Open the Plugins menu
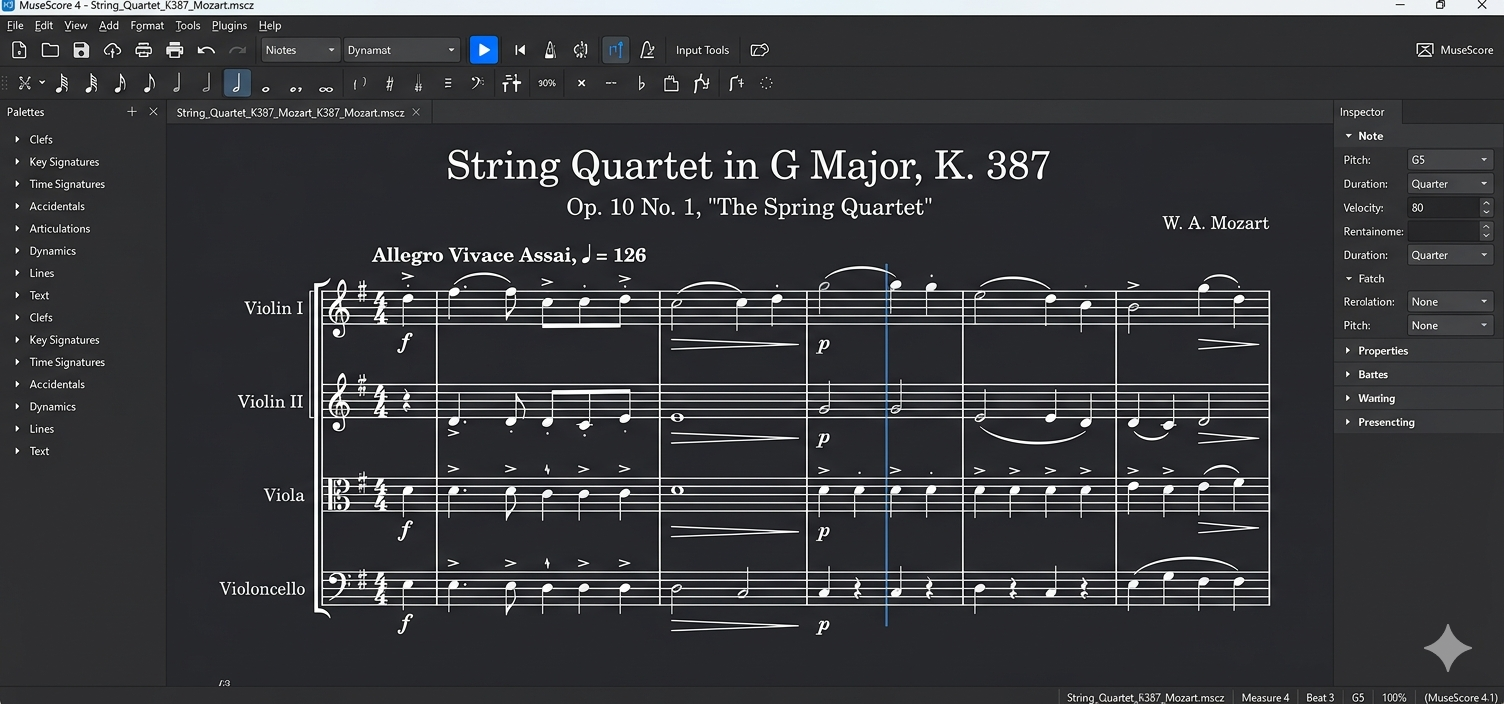This screenshot has width=1504, height=704. [229, 25]
